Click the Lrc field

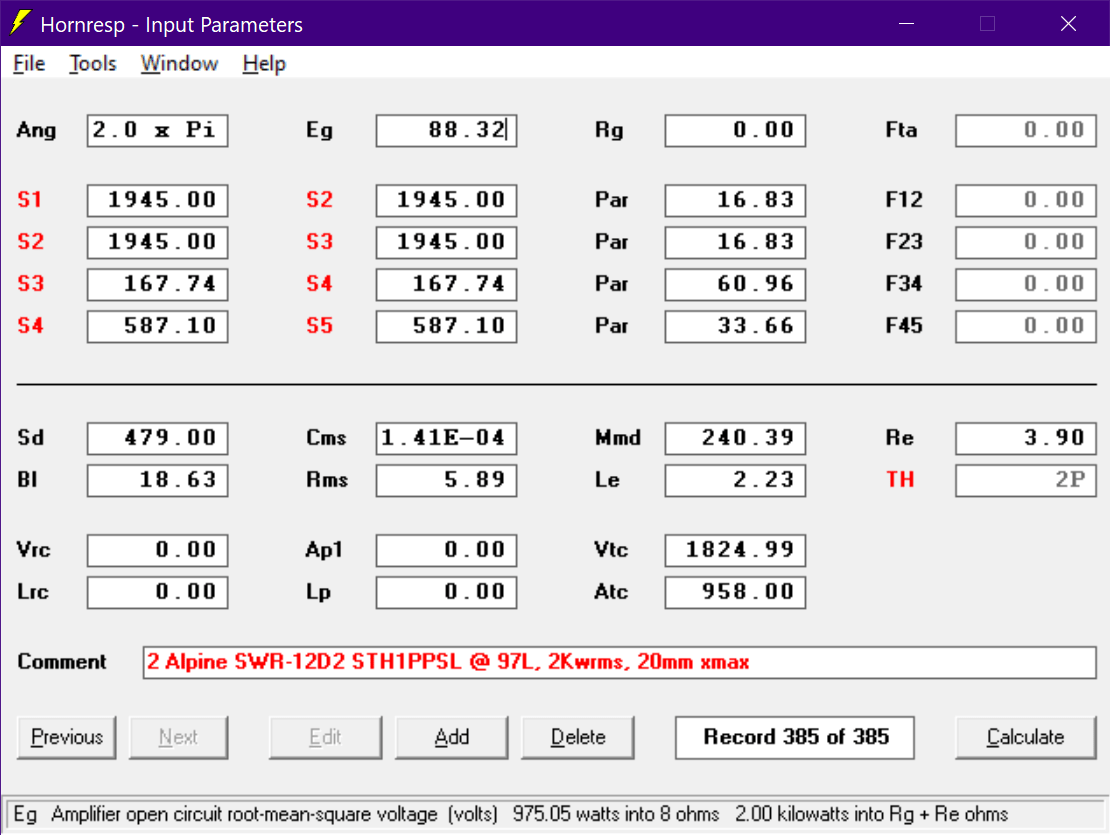157,592
